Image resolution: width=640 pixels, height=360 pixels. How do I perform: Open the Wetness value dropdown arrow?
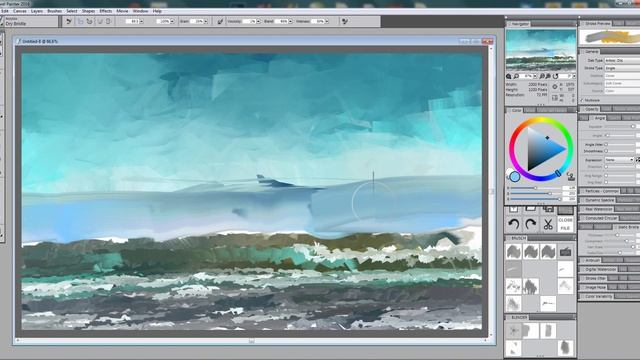(327, 21)
